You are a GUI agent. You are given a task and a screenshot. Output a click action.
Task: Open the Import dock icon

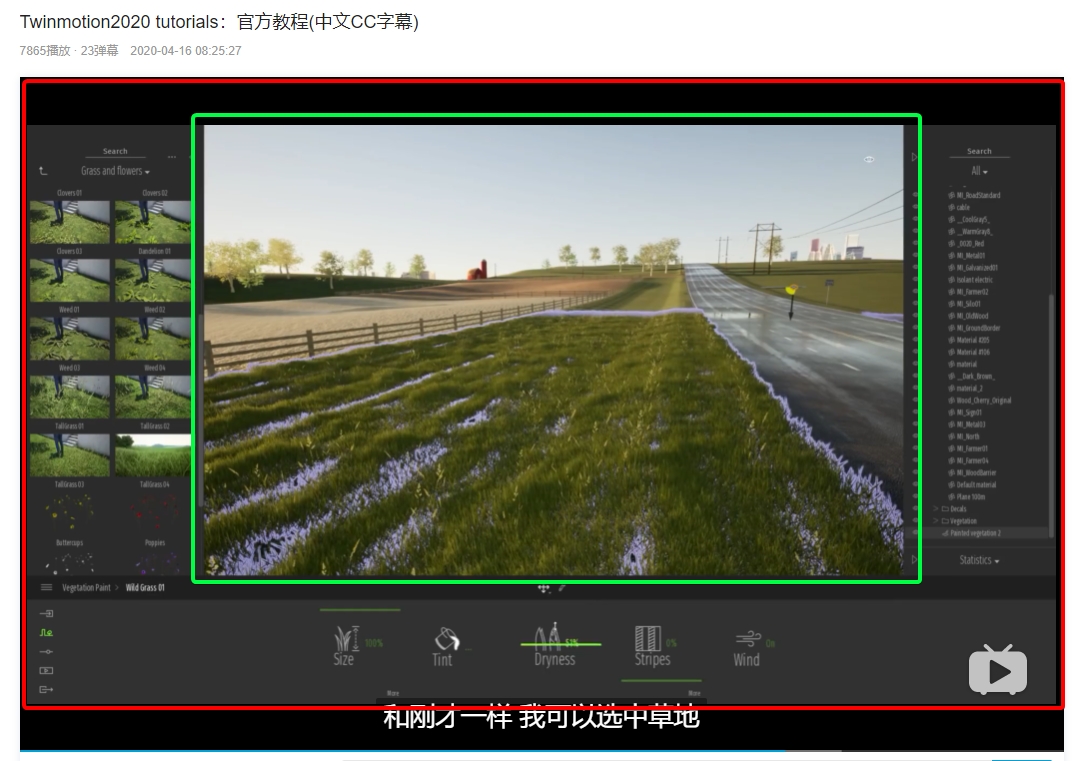pos(47,614)
